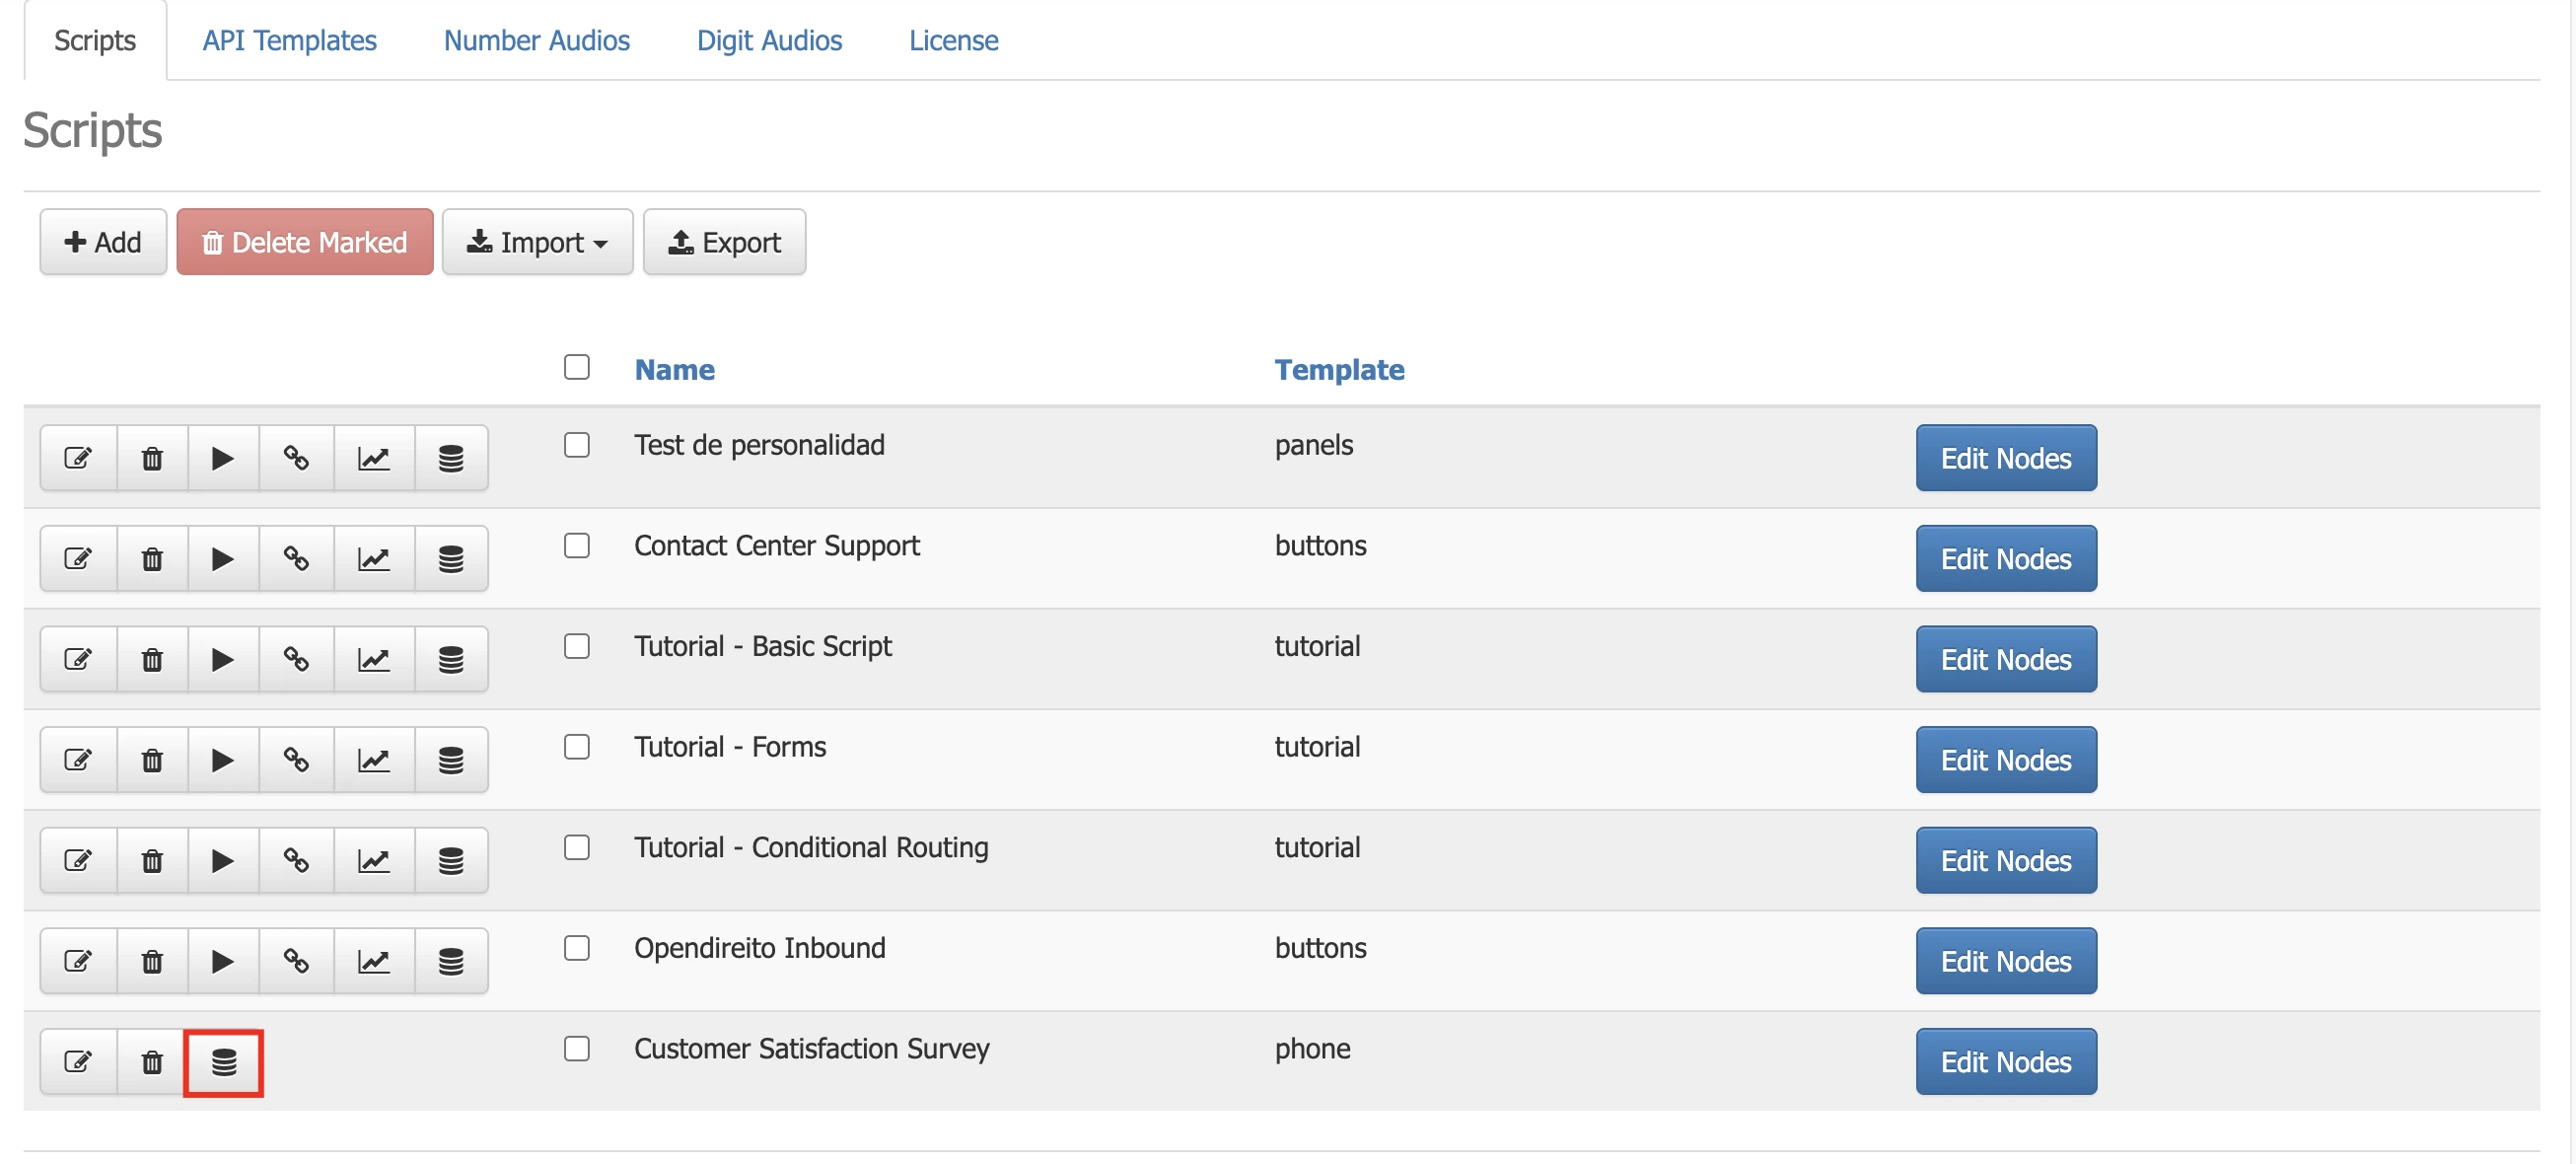Click the Add button
This screenshot has width=2576, height=1164.
point(102,242)
